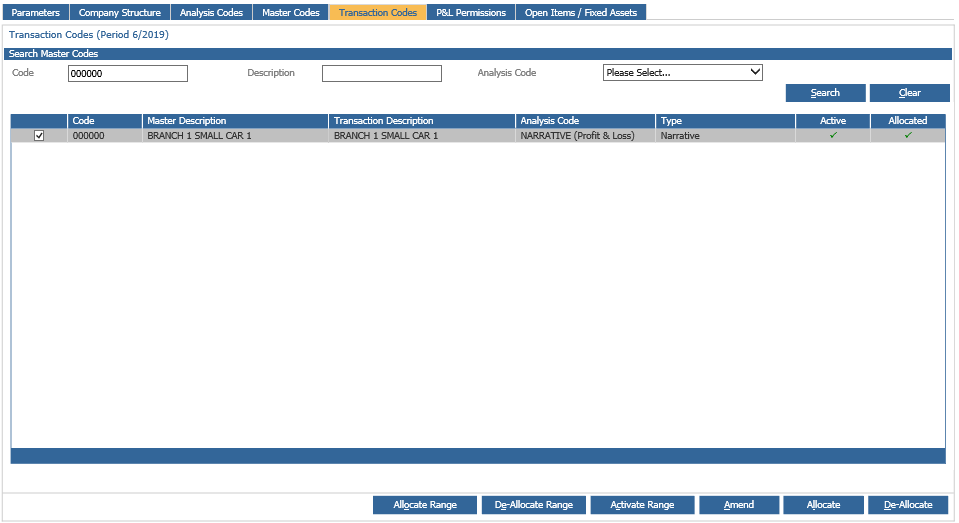Image resolution: width=959 pixels, height=523 pixels.
Task: Click the Transaction Description column header
Action: click(422, 121)
